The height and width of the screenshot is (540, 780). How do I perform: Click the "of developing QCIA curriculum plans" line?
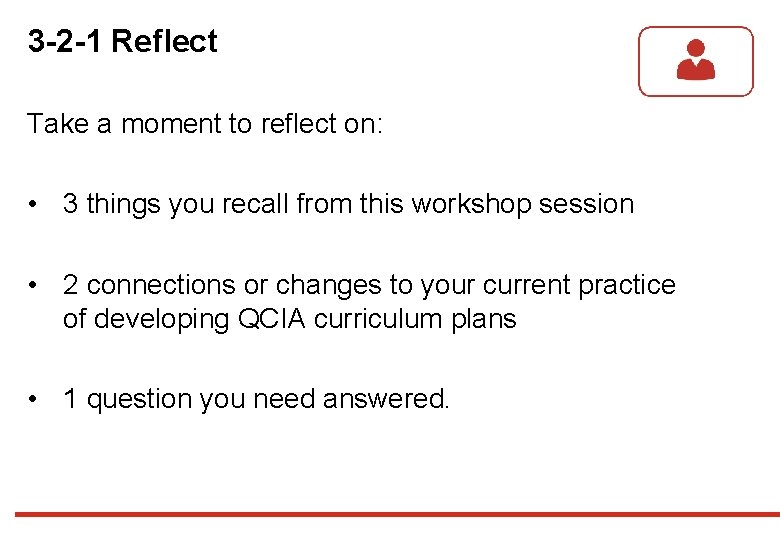click(290, 319)
